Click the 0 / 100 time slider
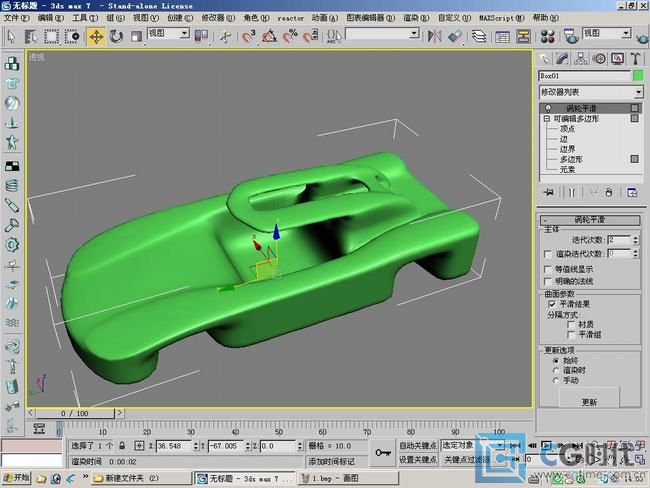The width and height of the screenshot is (650, 488). coord(75,413)
